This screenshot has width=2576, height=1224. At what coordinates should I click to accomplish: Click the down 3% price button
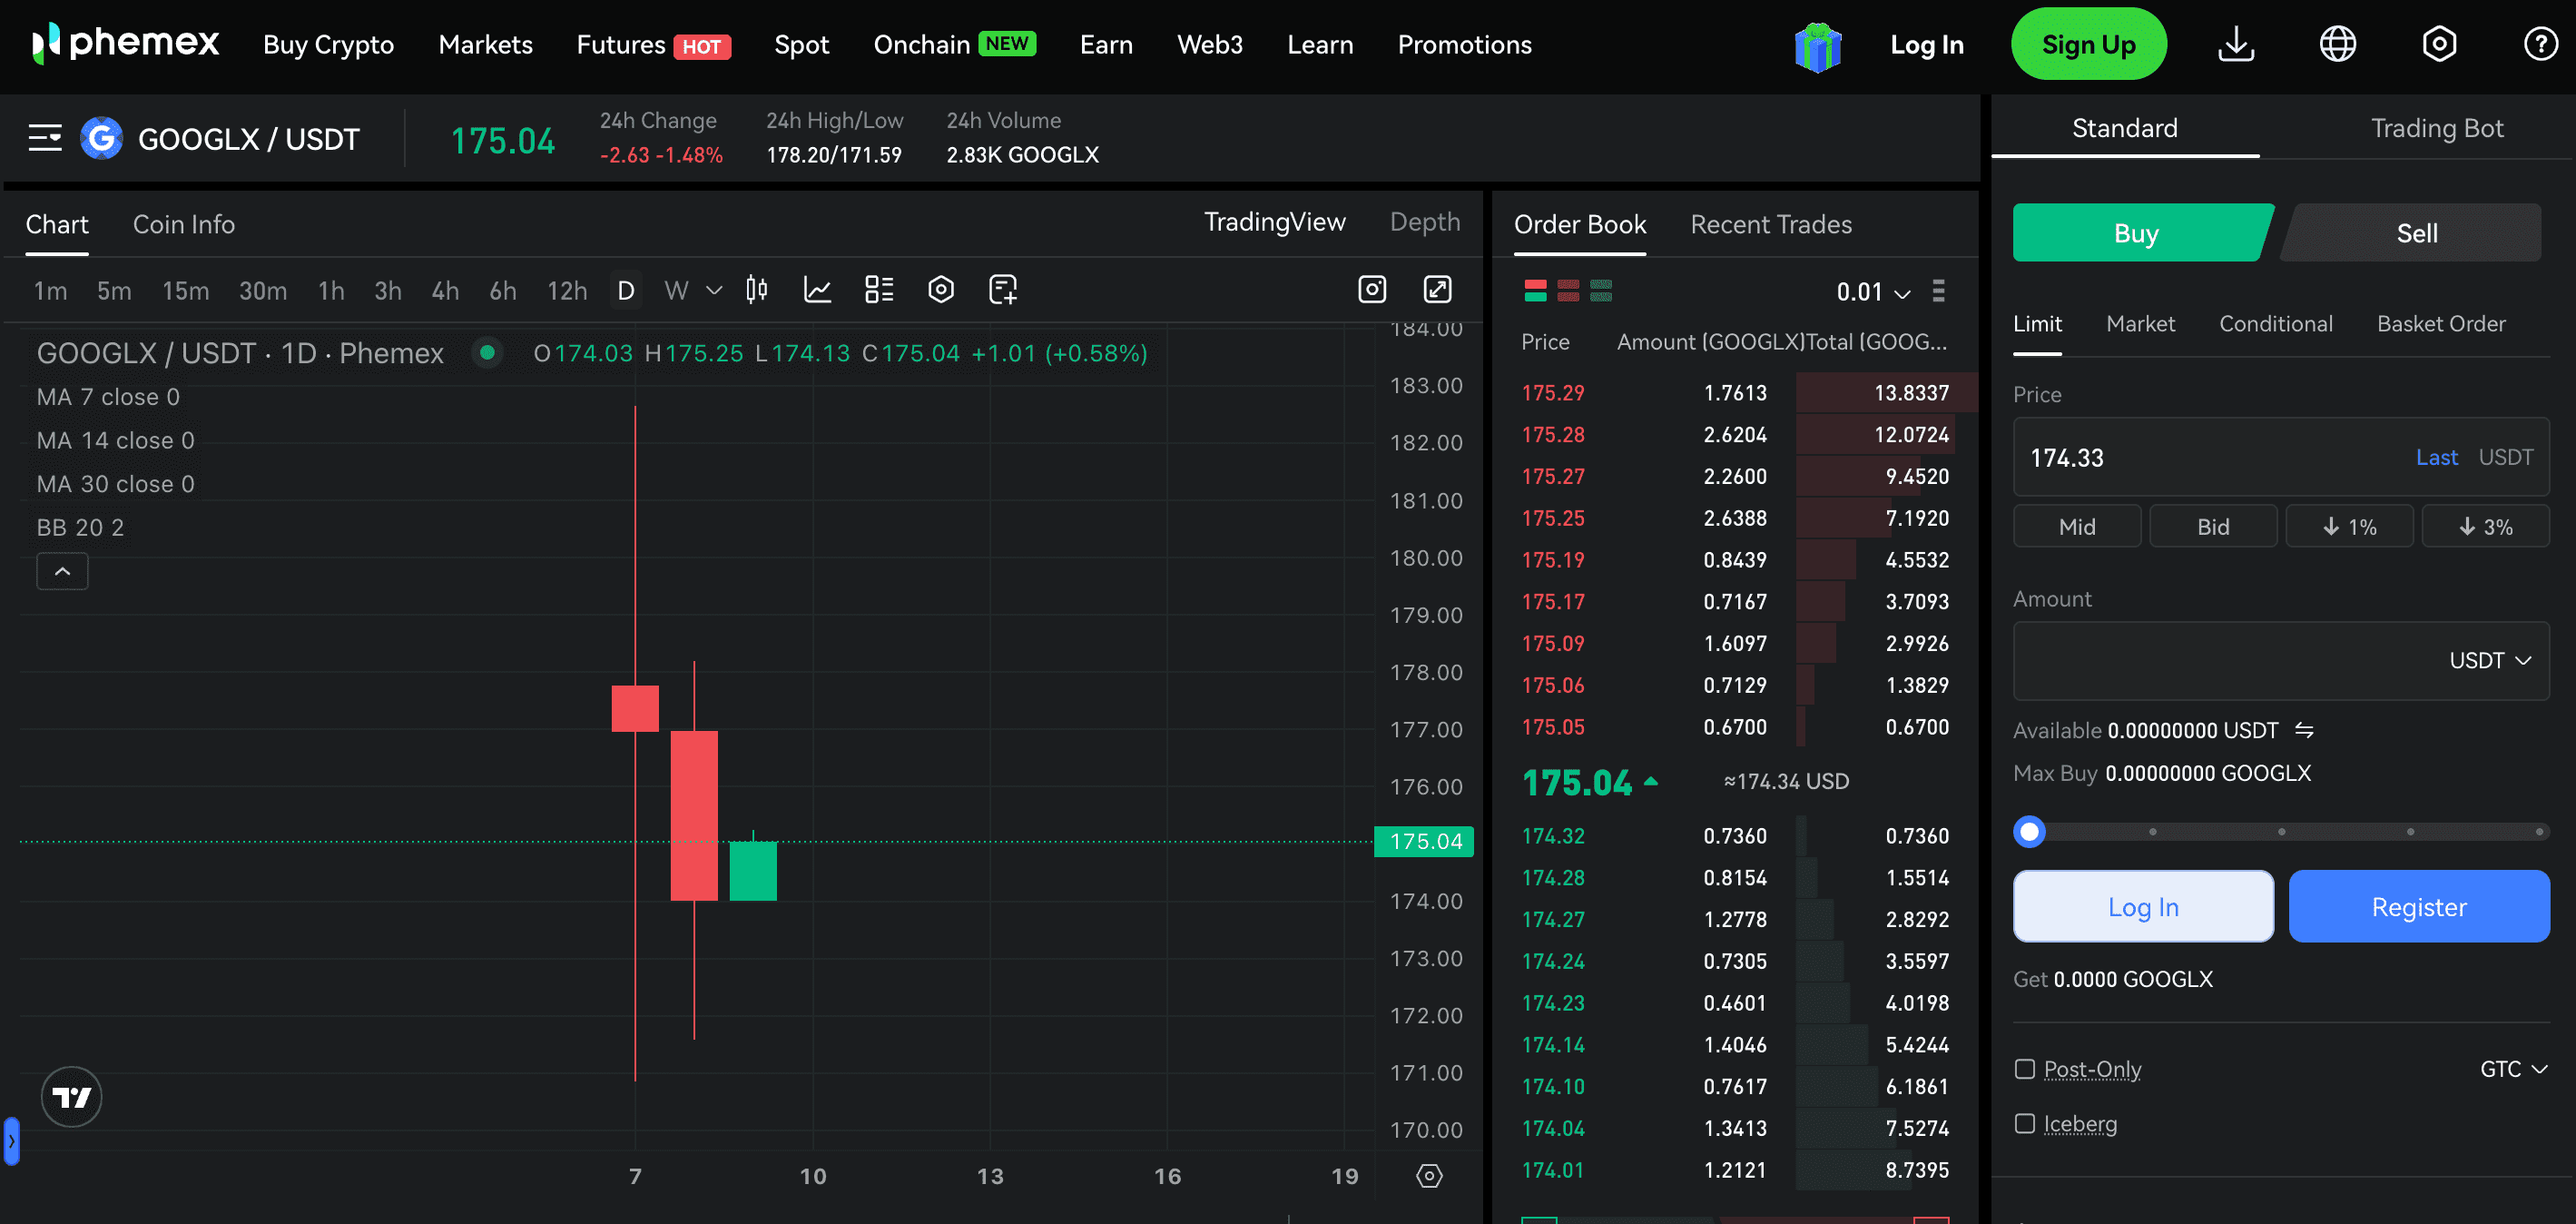coord(2485,527)
